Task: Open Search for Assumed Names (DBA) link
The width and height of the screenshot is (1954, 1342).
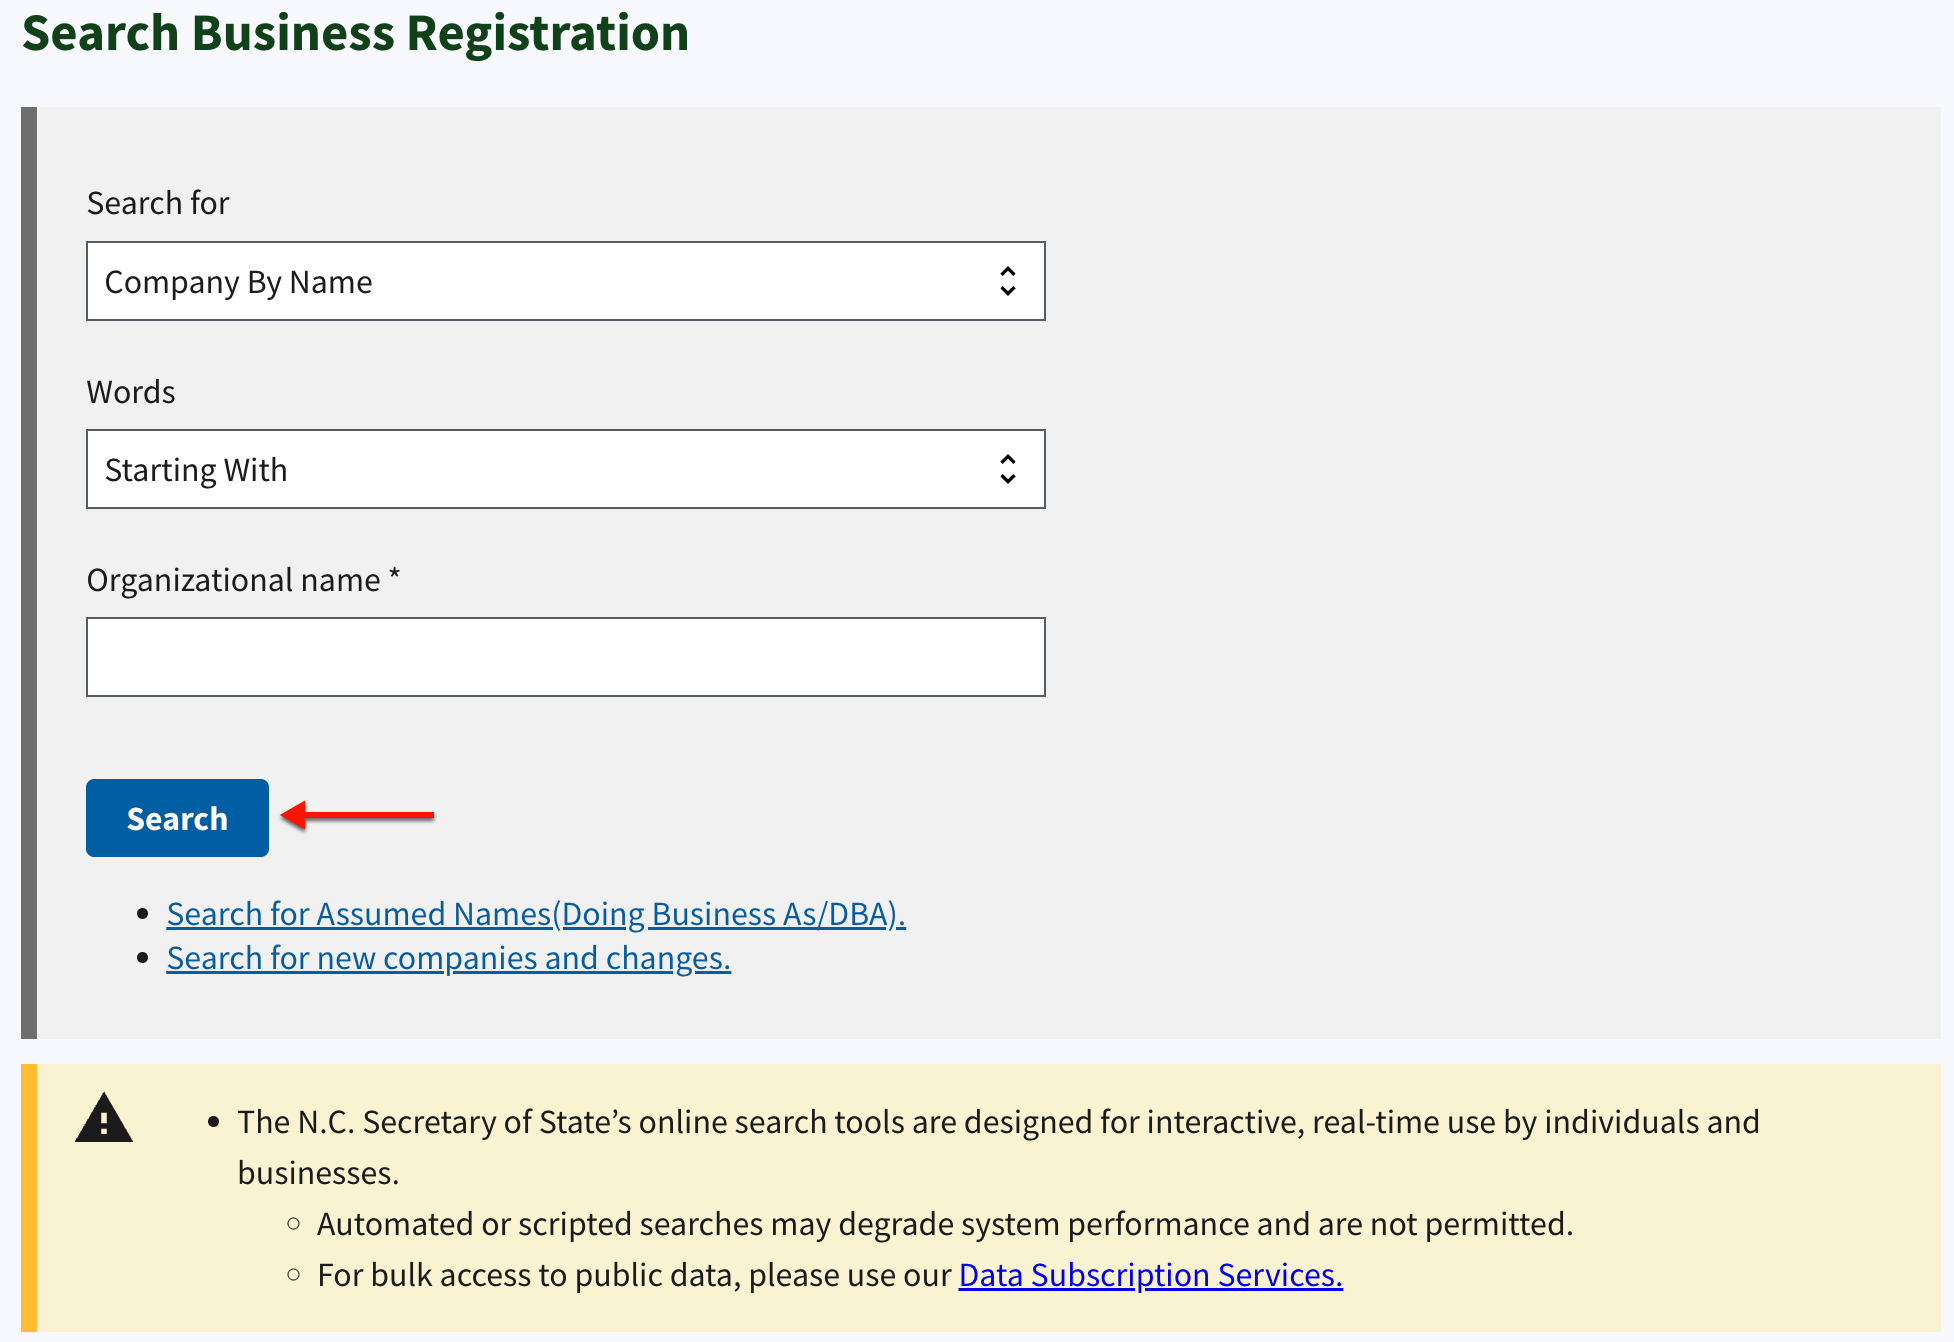Action: click(536, 914)
